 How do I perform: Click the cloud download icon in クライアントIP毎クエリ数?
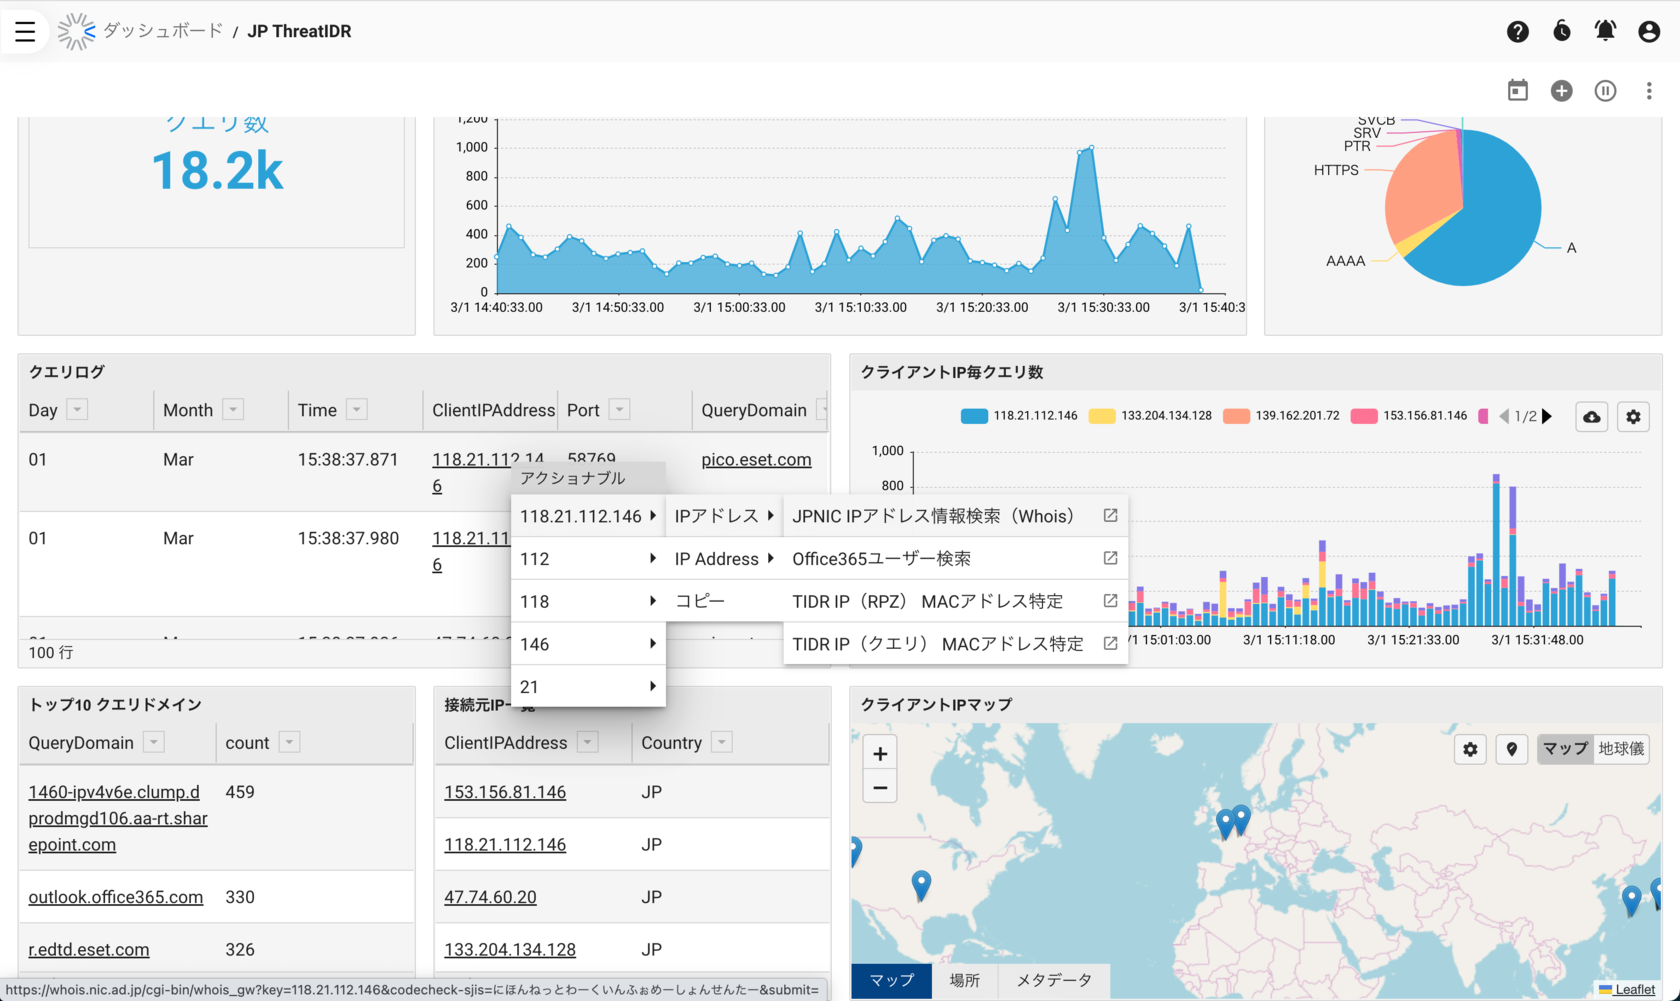pyautogui.click(x=1591, y=416)
